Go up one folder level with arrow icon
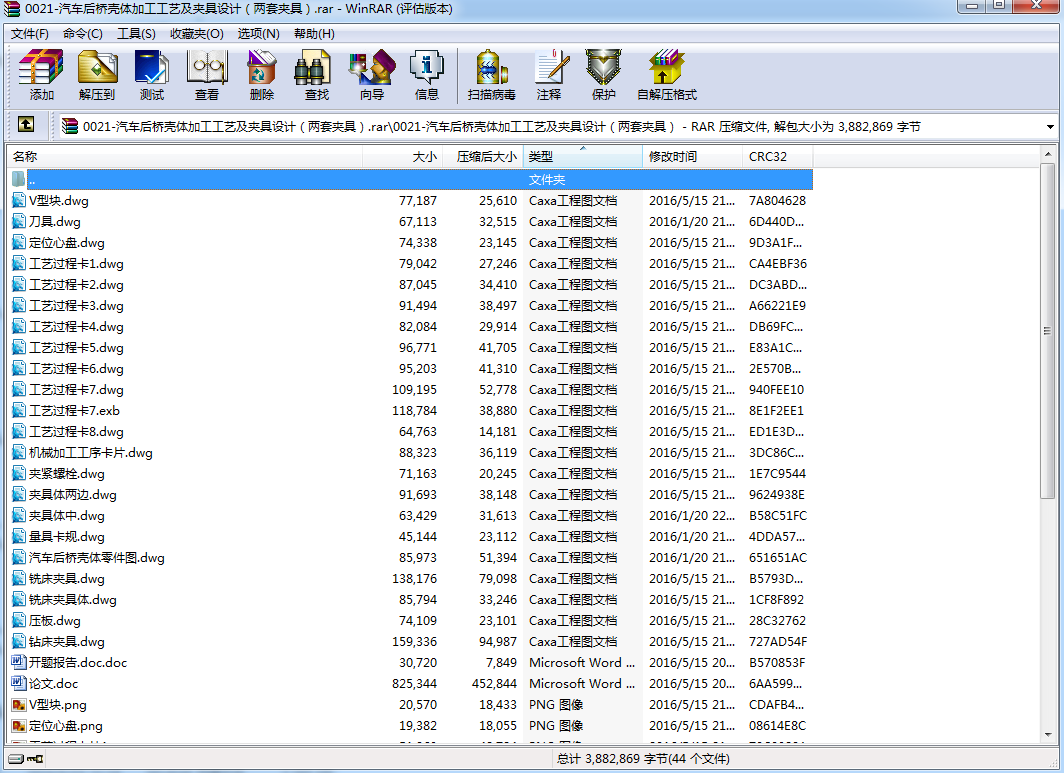 pyautogui.click(x=26, y=124)
